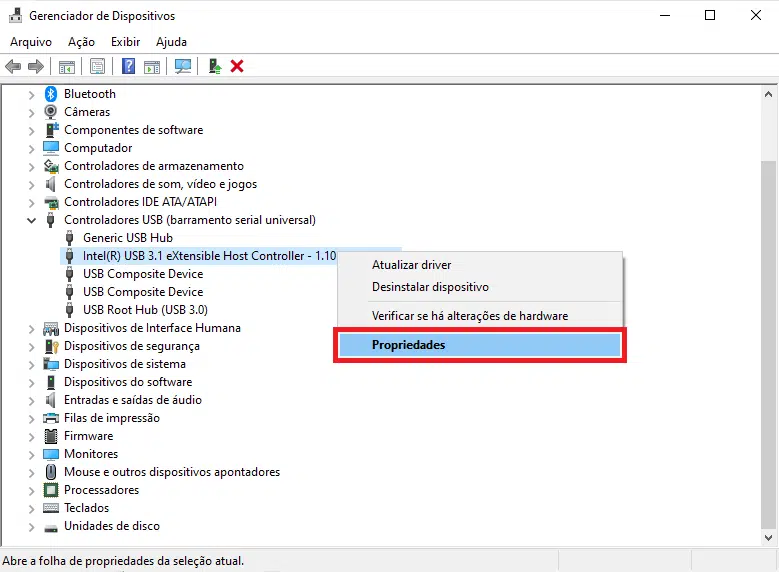Open the Exibir menu
Viewport: 779px width, 572px height.
pos(126,42)
